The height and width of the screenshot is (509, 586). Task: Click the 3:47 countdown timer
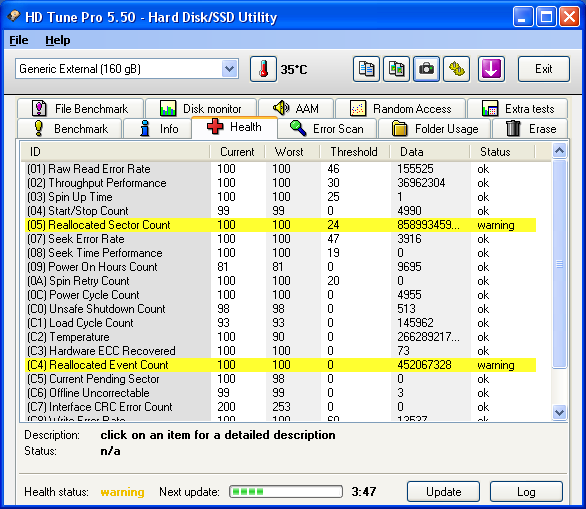click(x=364, y=491)
